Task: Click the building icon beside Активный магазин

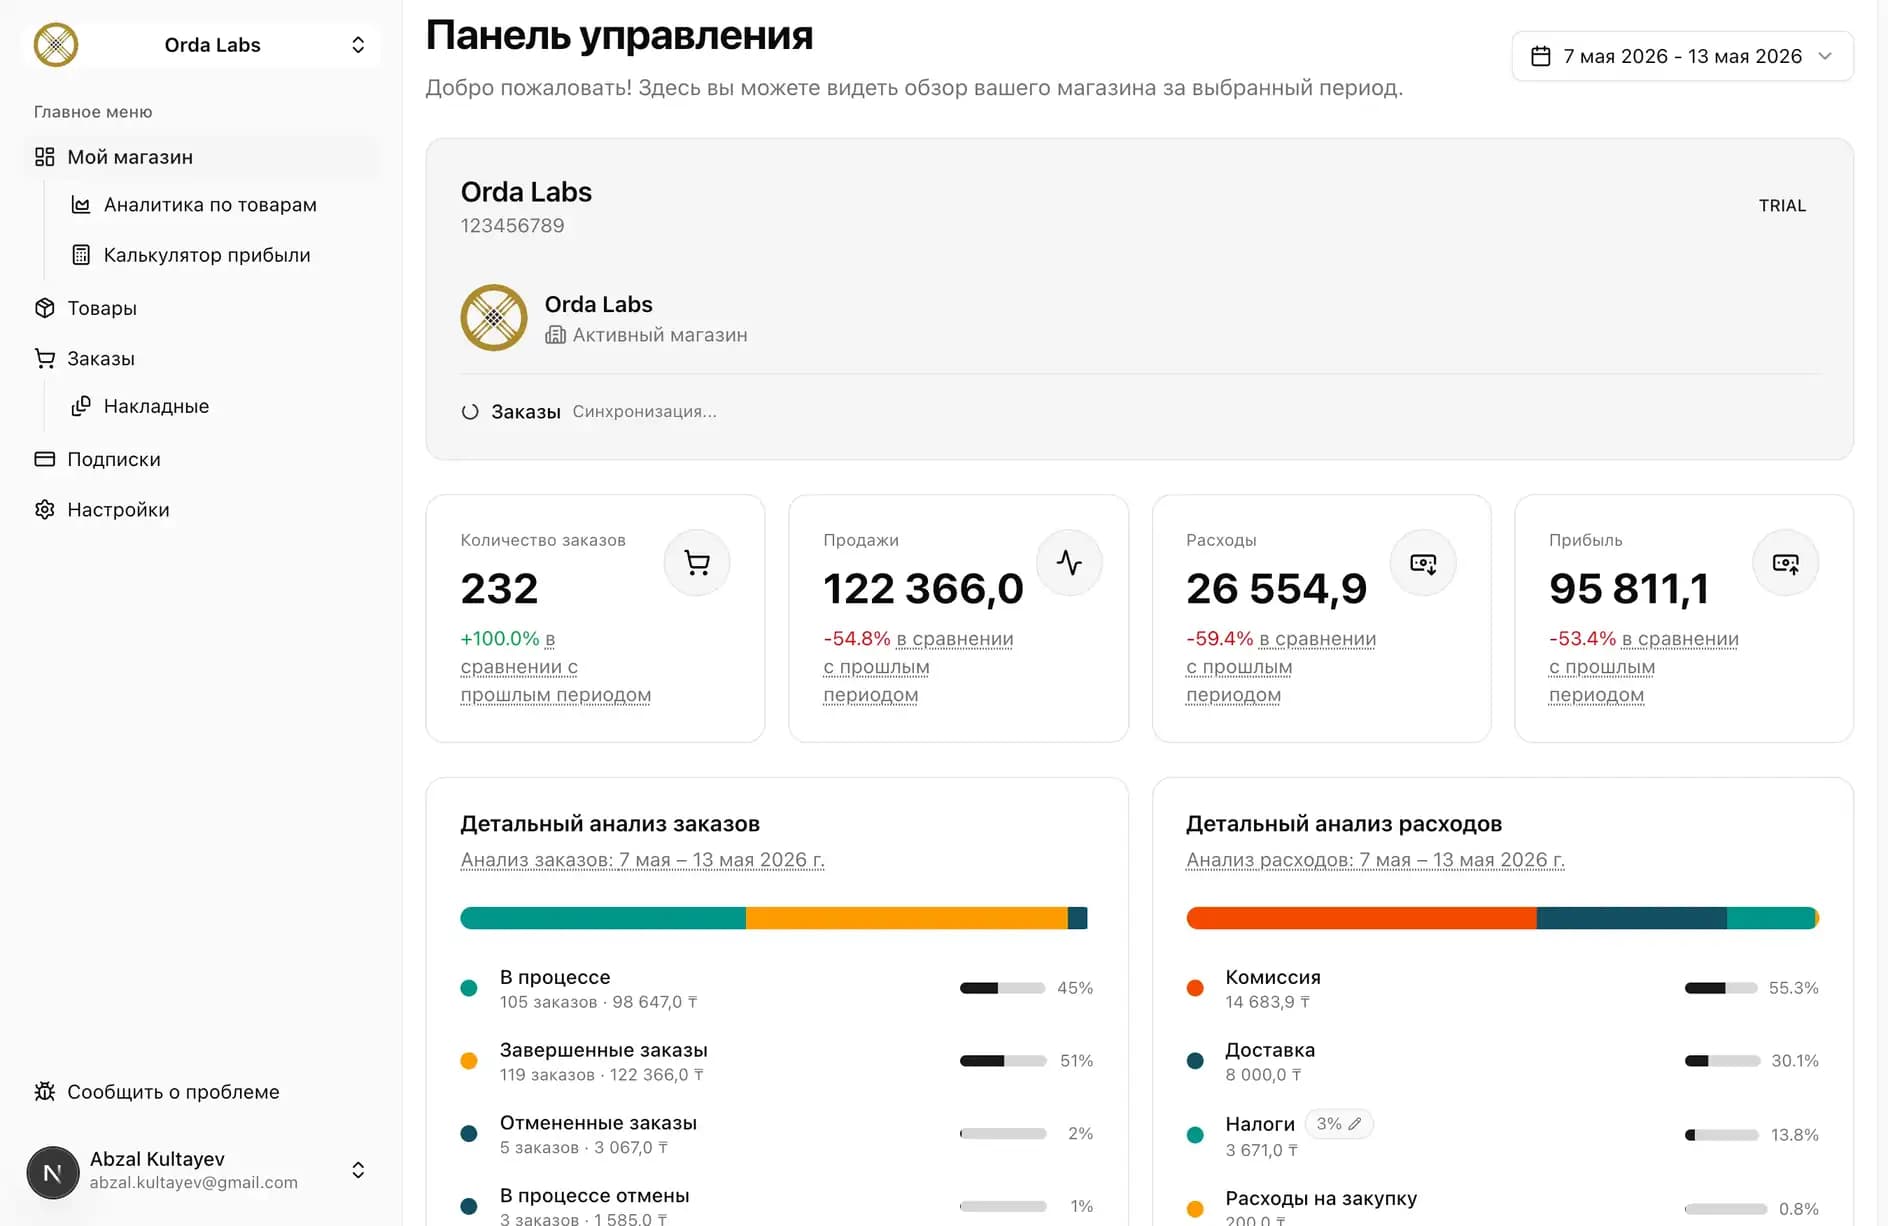Action: pyautogui.click(x=555, y=335)
